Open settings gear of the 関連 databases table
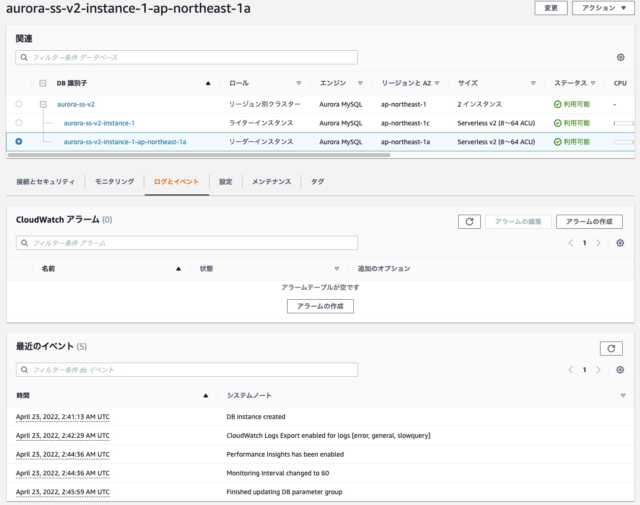This screenshot has height=505, width=640. pos(620,58)
